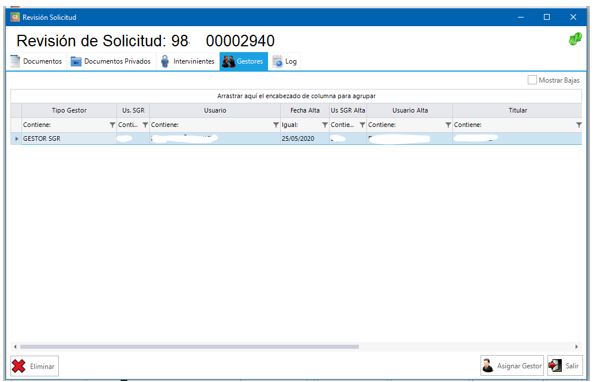Screen dimensions: 595x382
Task: Click the Eliminar button
Action: tap(35, 366)
